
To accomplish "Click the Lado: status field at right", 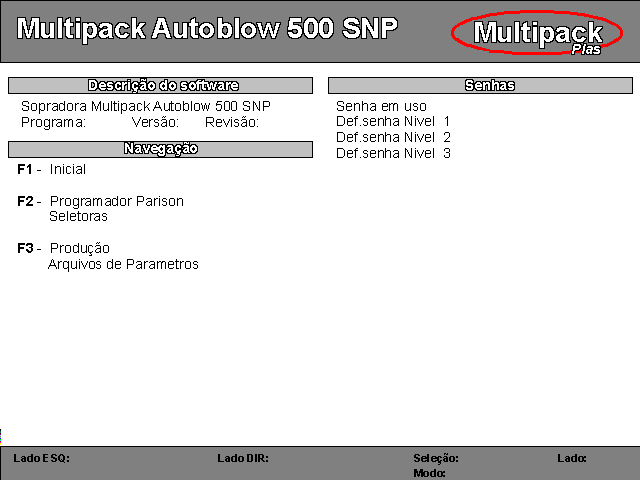I will point(572,458).
